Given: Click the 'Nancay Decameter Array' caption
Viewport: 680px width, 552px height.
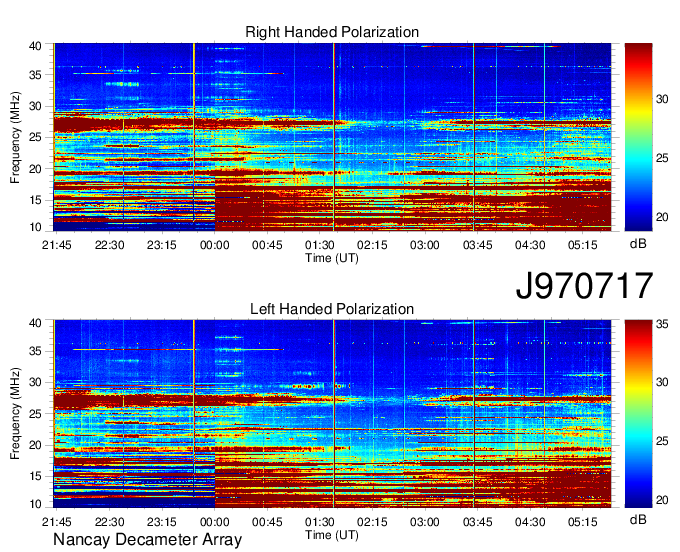Looking at the screenshot, I should coord(147,540).
